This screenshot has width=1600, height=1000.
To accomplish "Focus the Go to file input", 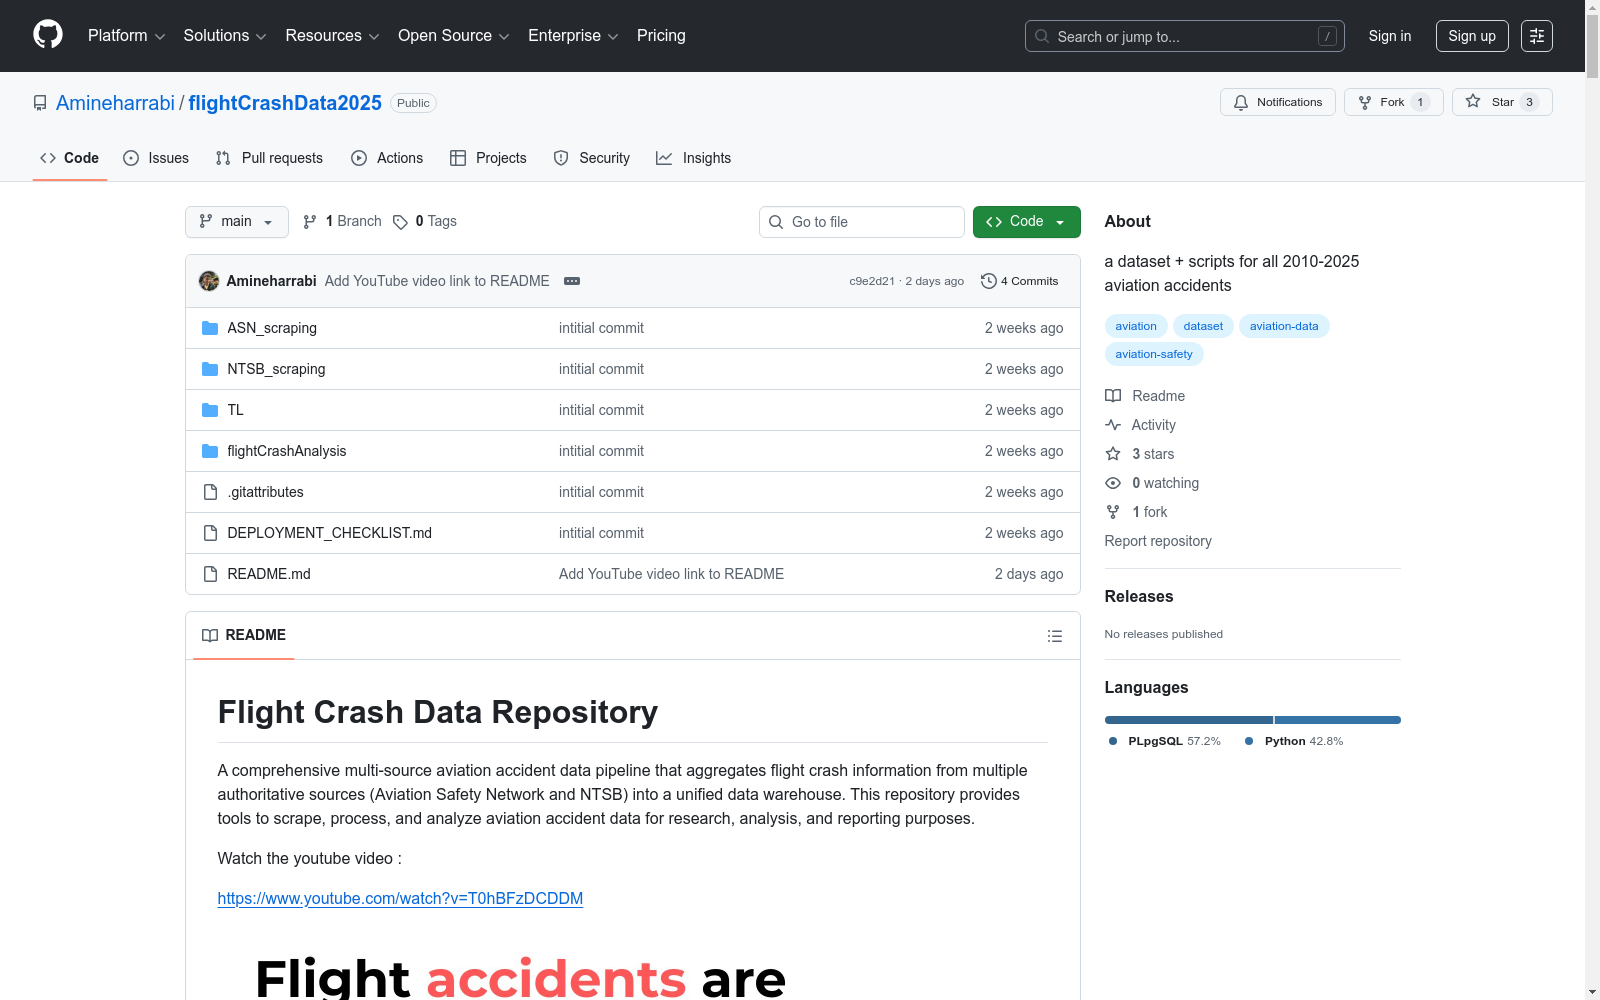I will (x=862, y=222).
